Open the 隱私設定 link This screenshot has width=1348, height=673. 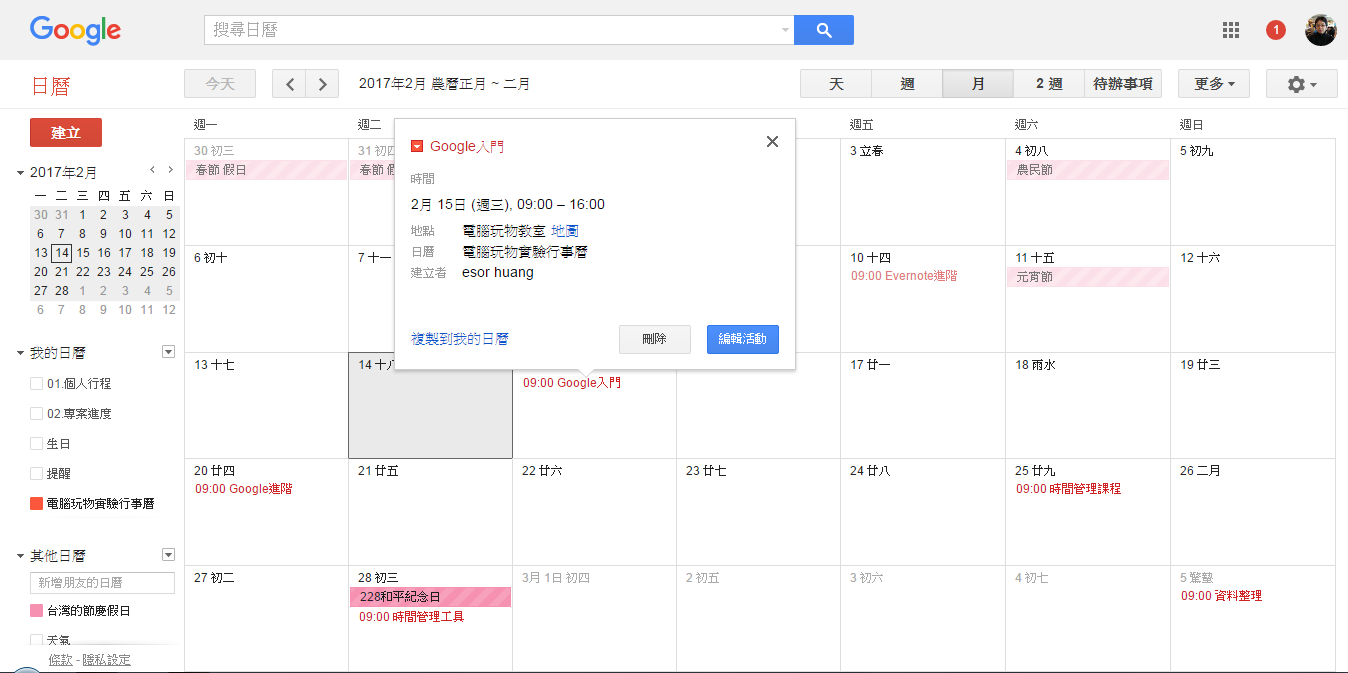(107, 660)
